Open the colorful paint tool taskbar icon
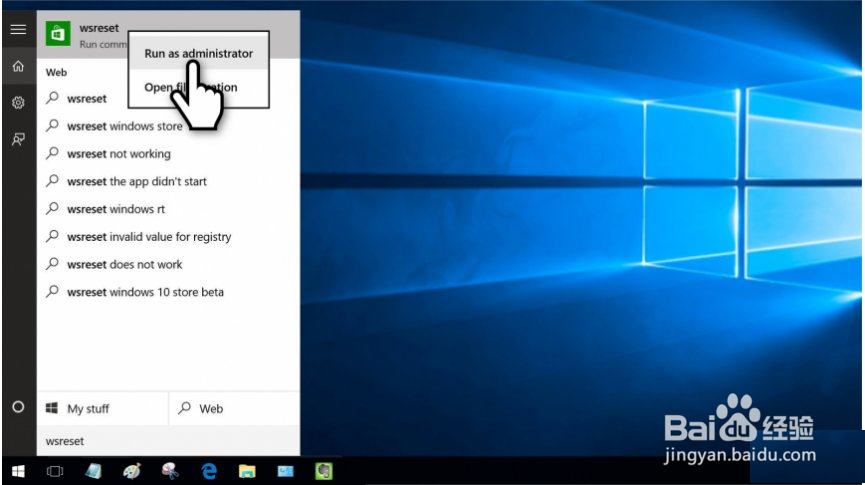This screenshot has width=865, height=485. pos(170,471)
